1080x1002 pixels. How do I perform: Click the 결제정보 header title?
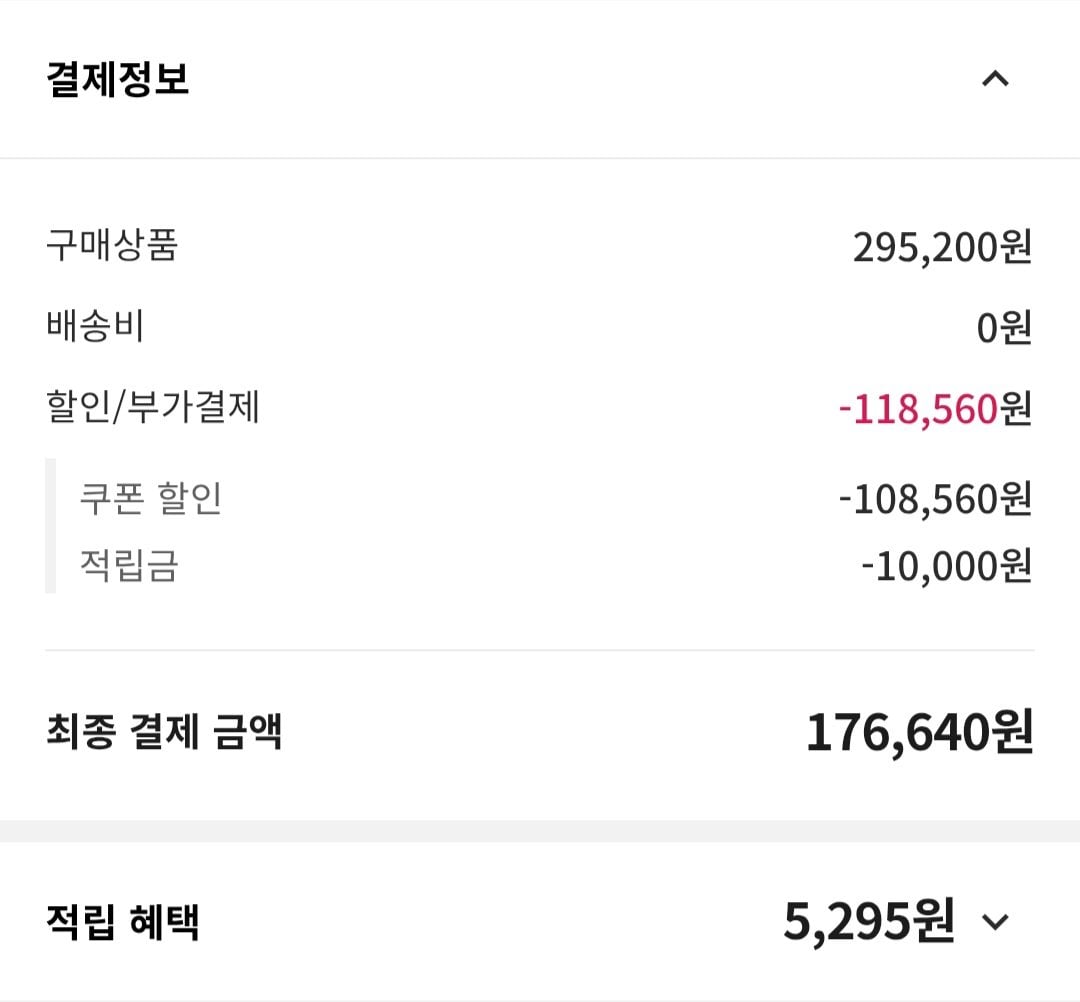117,79
